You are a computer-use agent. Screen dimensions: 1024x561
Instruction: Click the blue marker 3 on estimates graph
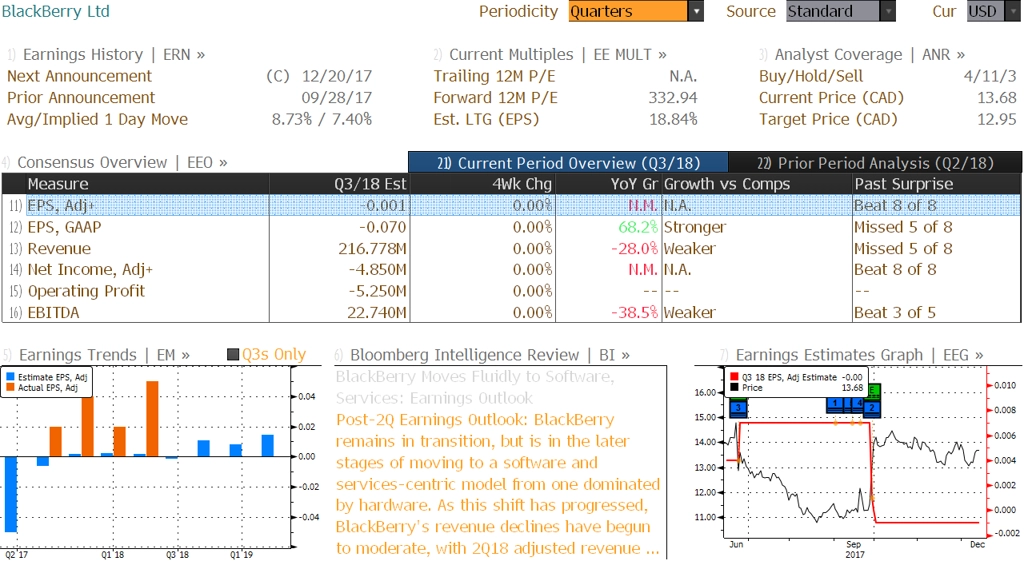[738, 409]
